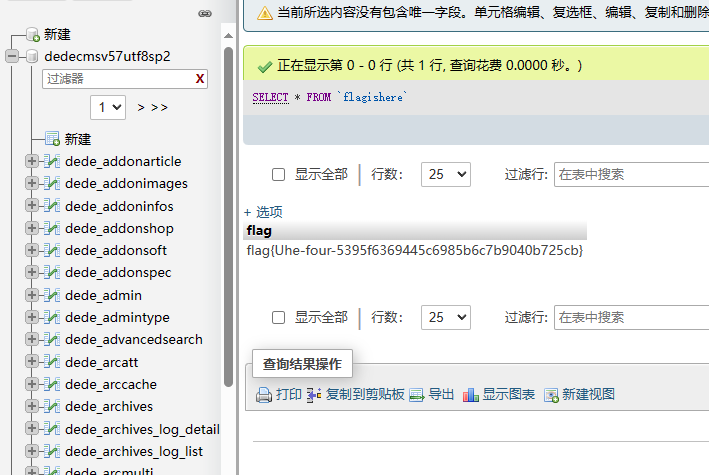Click the copy to clipboard icon
This screenshot has width=709, height=475.
point(314,395)
